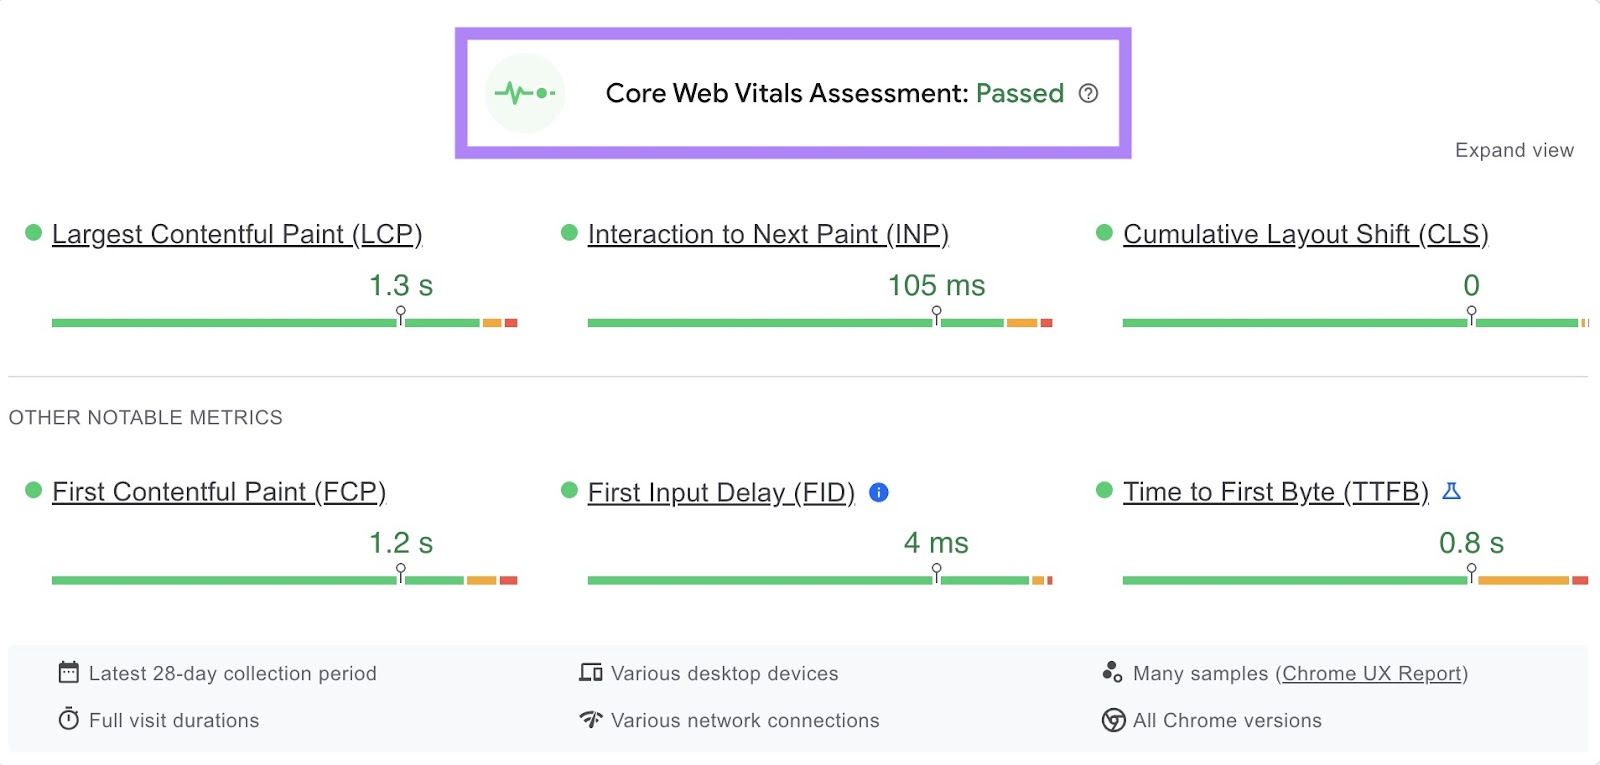This screenshot has width=1600, height=765.
Task: Open the Interaction to Next Paint link
Action: pos(768,234)
